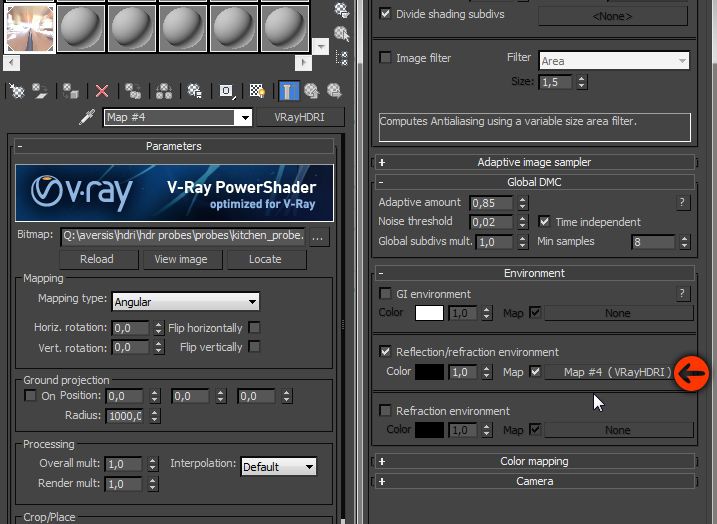Open Material Editor Options icon
The height and width of the screenshot is (524, 717).
342,10
